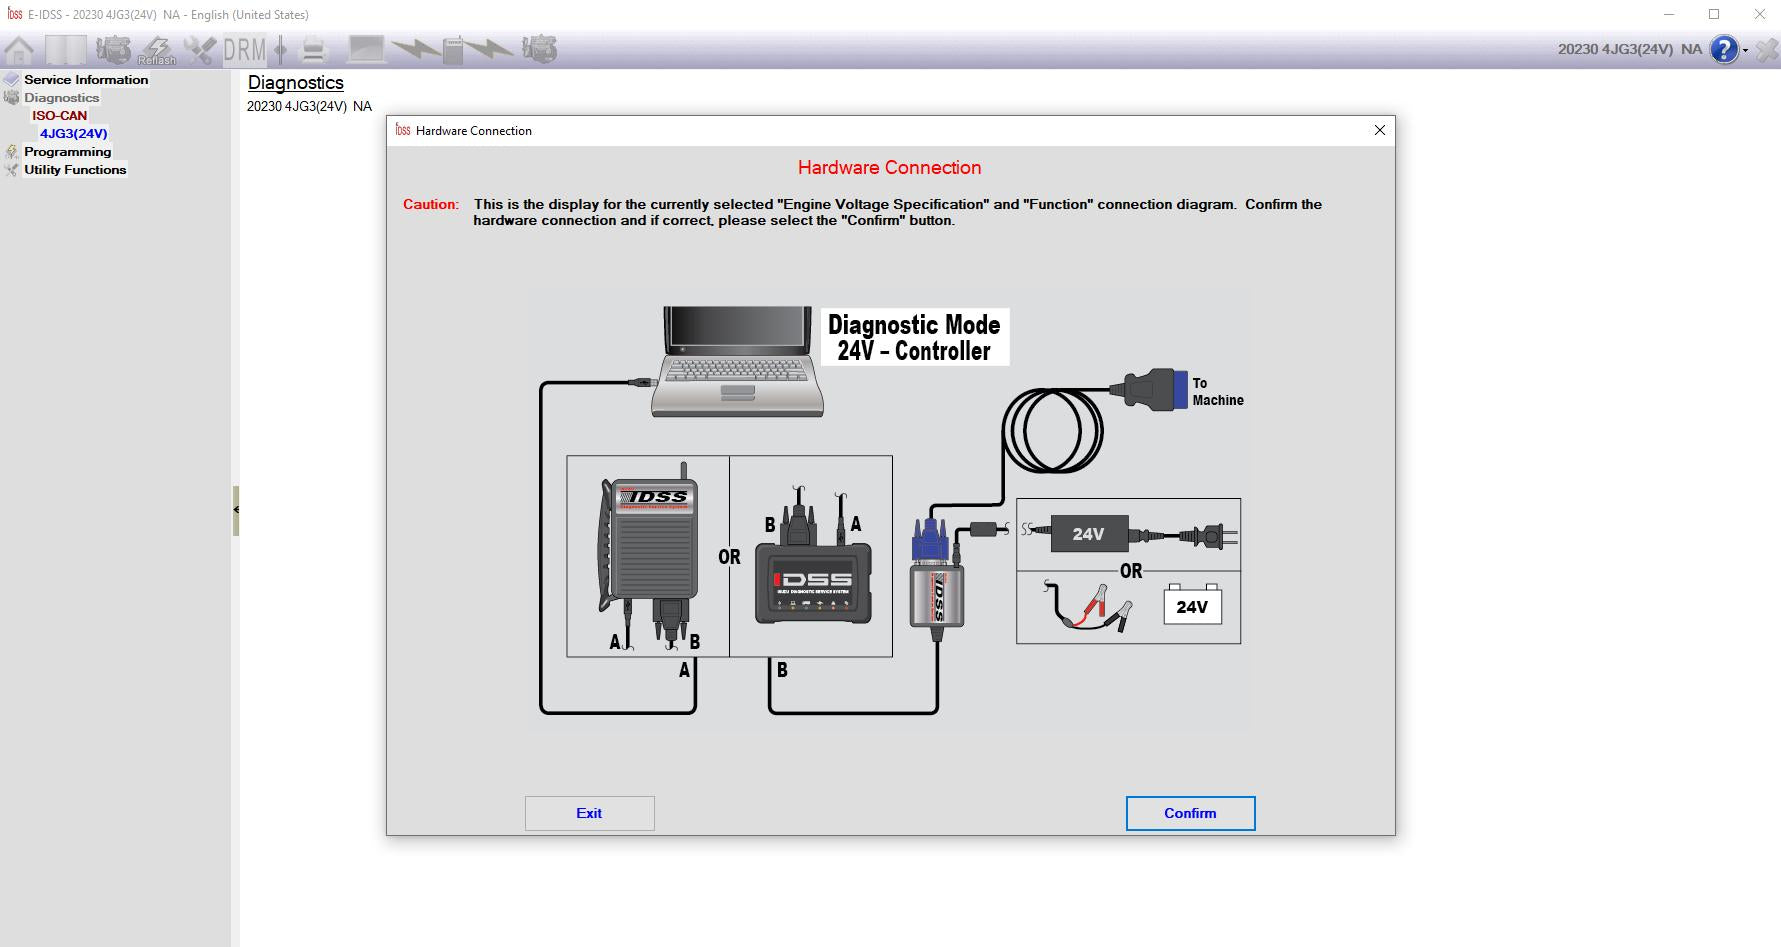The height and width of the screenshot is (947, 1781).
Task: Click the Reflash lightning toolbar icon
Action: point(157,50)
